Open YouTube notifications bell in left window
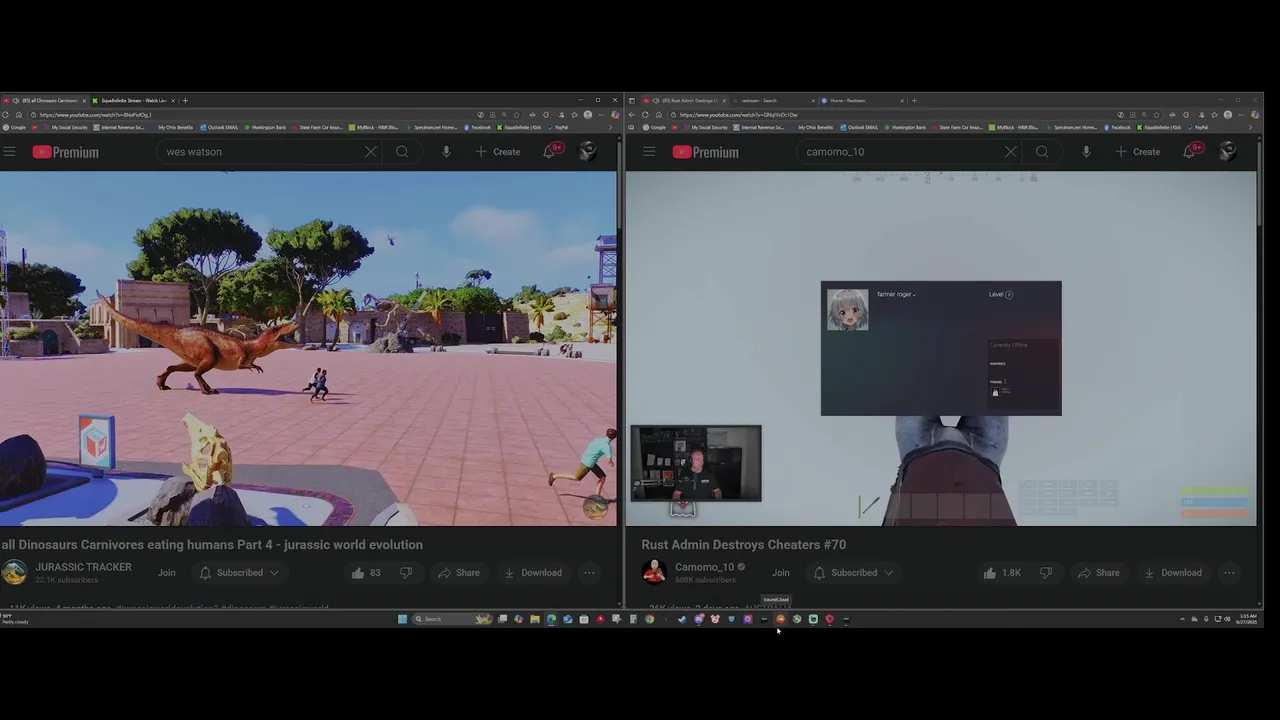 pyautogui.click(x=551, y=151)
